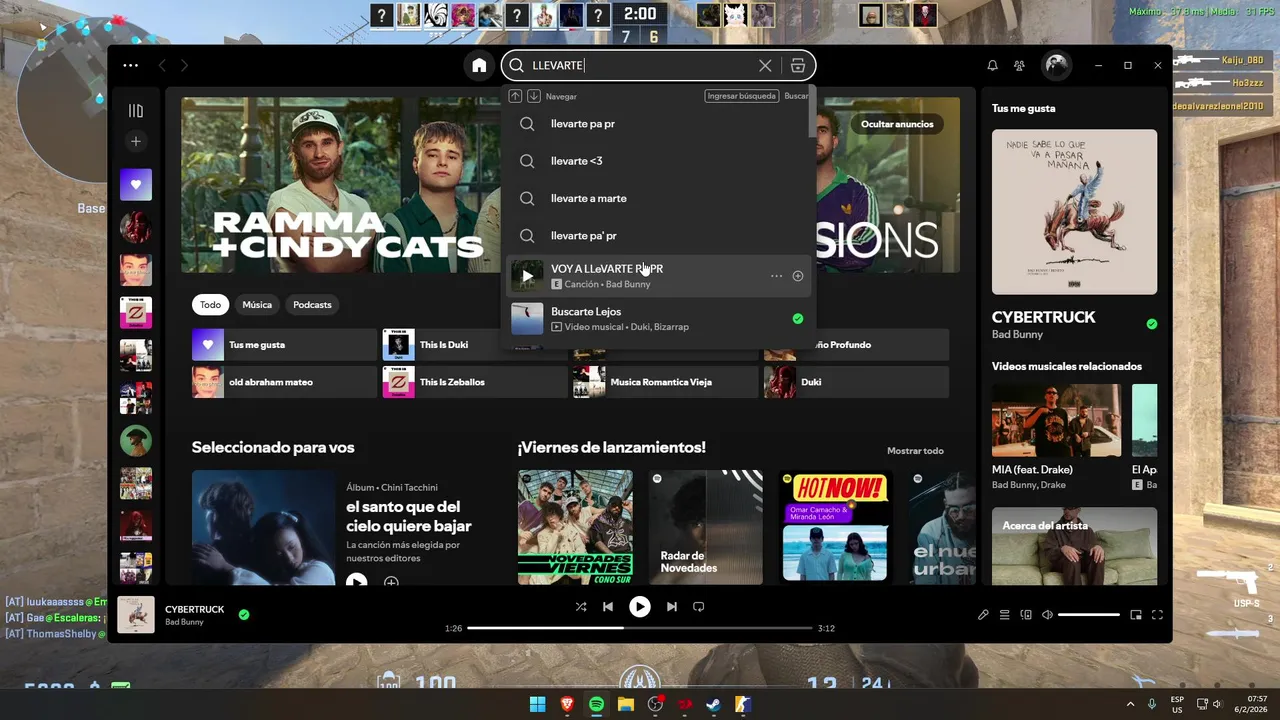Open the 'Hot Now!' playlist cover
Viewport: 1280px width, 720px height.
click(837, 527)
